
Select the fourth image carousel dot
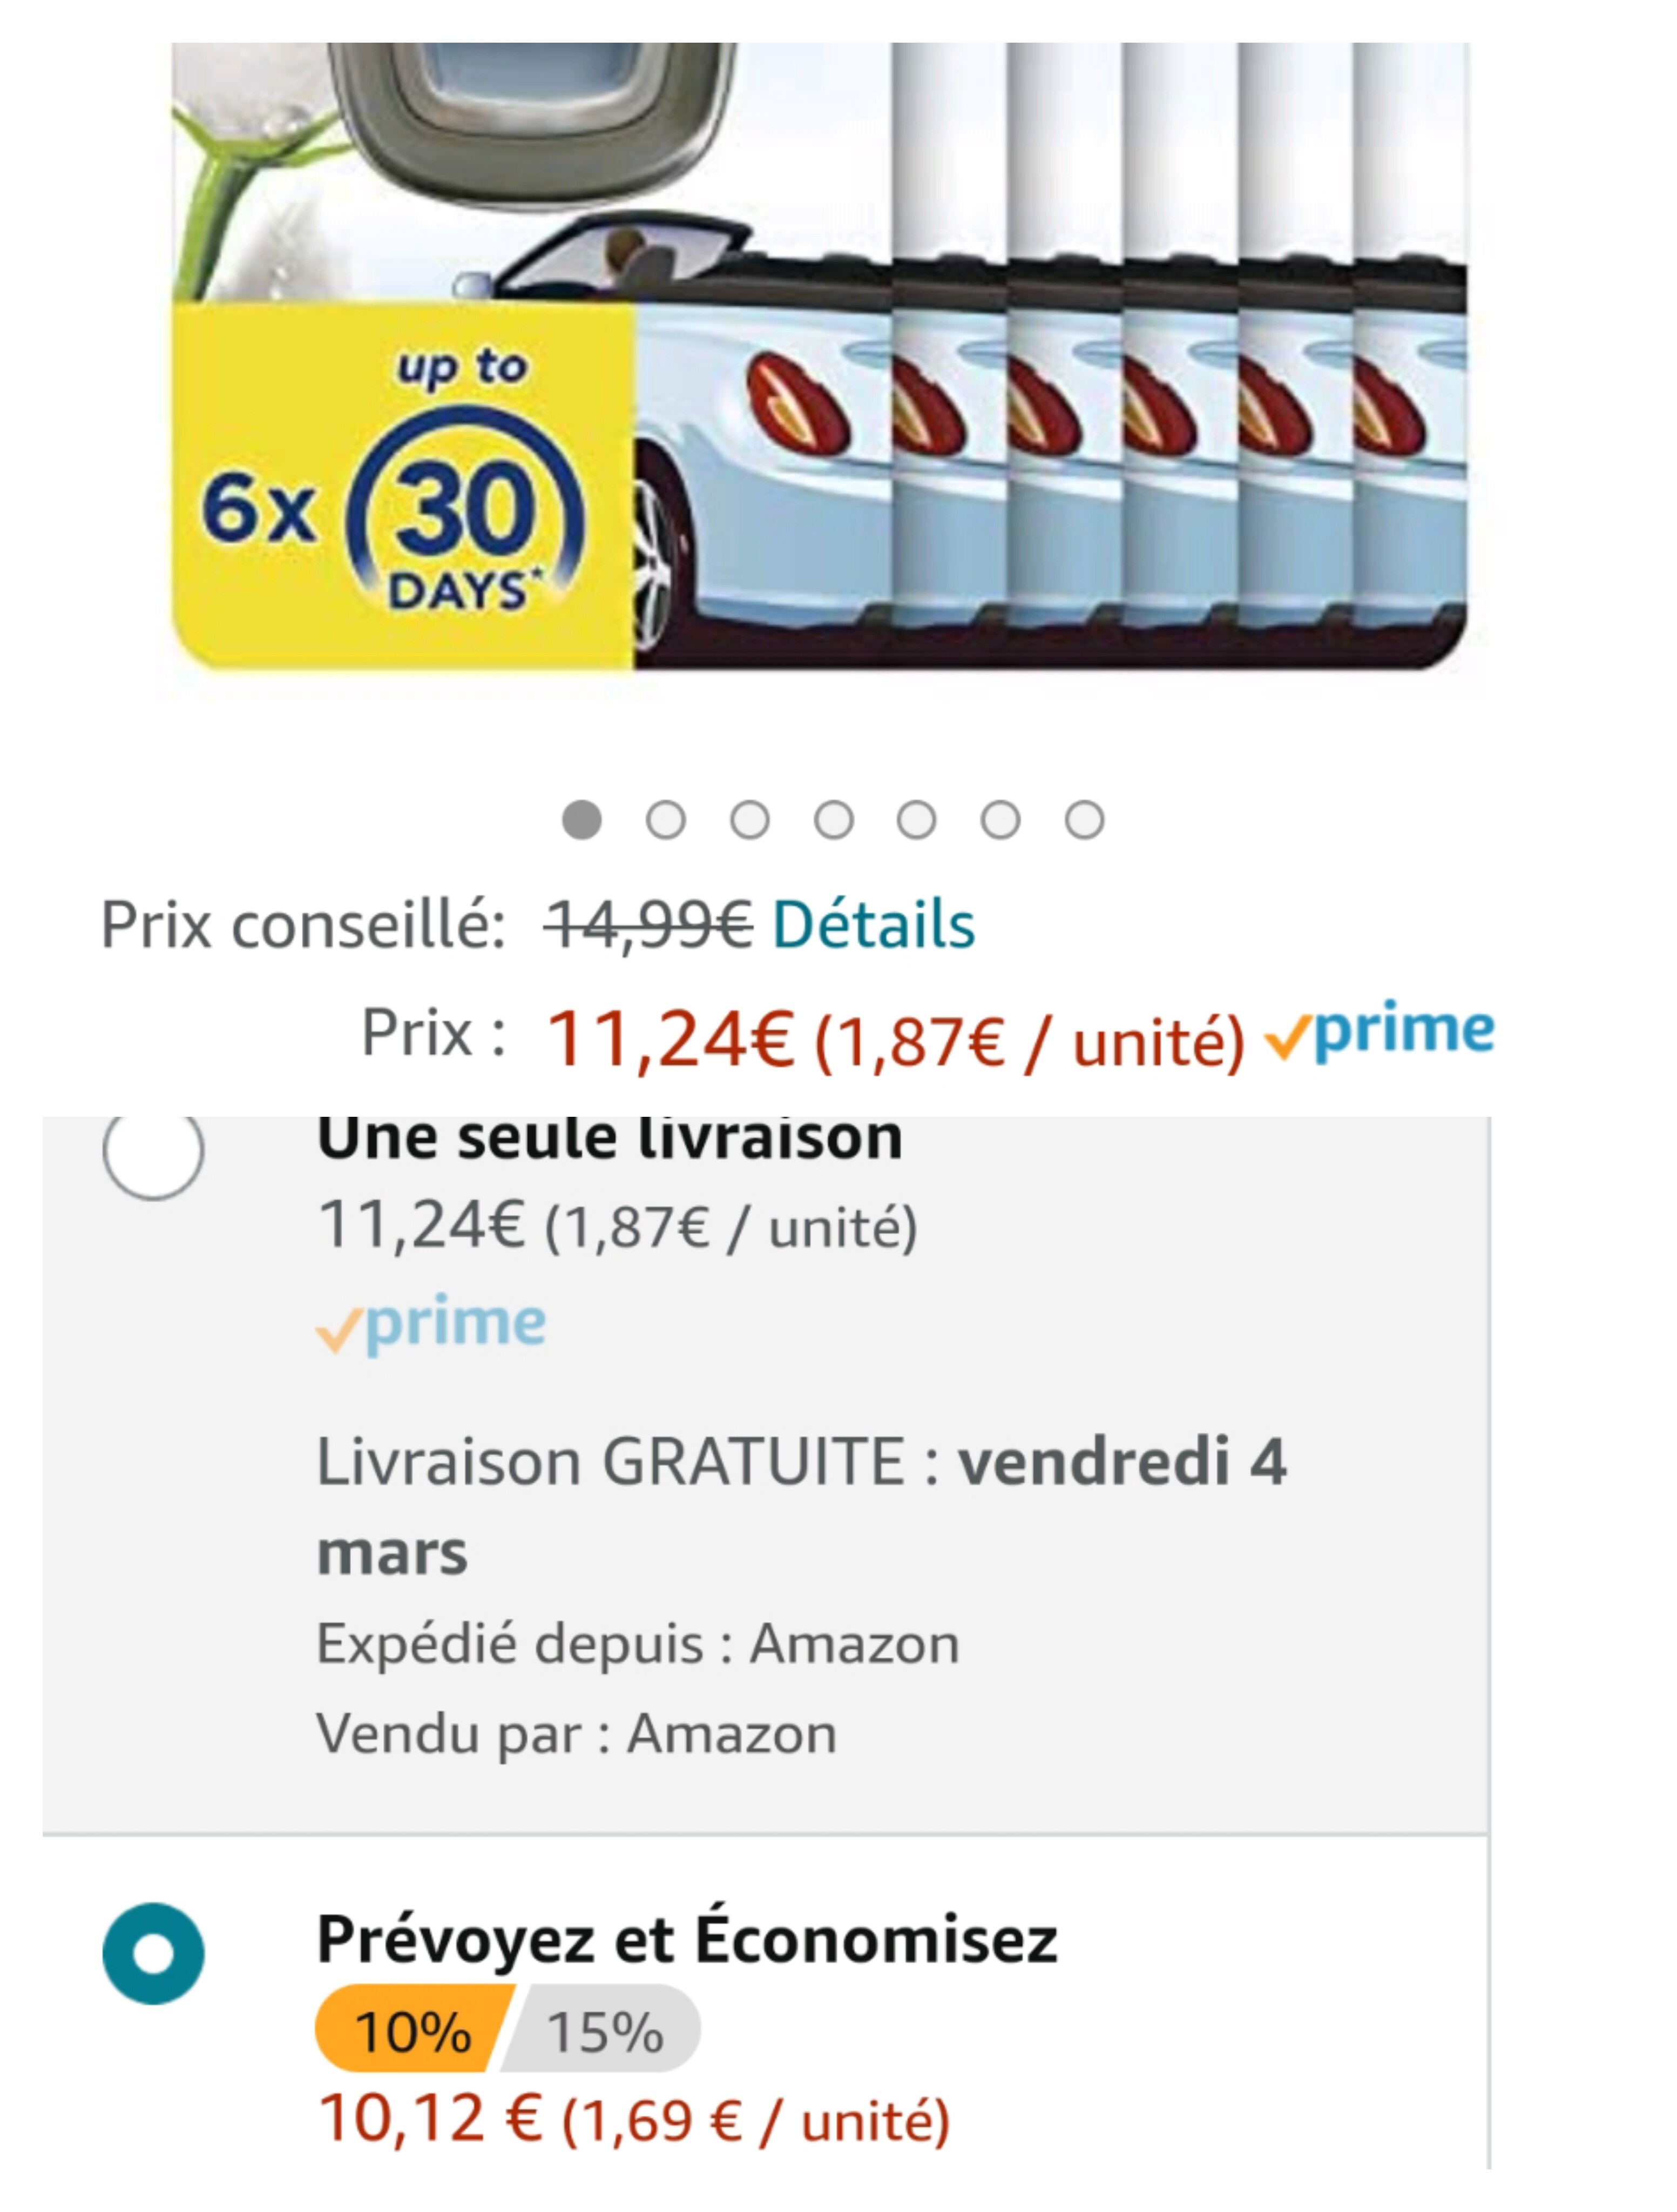(834, 820)
